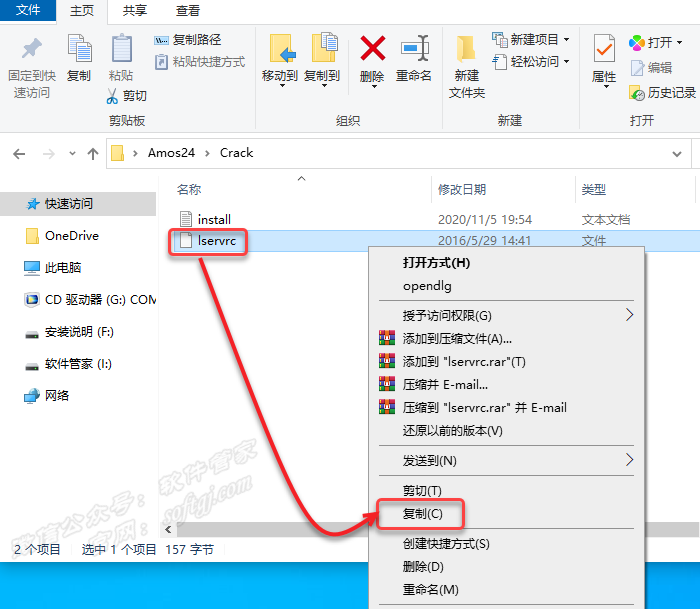Choose 添加到 "lservrc.rar"(T)
Viewport: 700px width, 609px height.
coord(507,362)
